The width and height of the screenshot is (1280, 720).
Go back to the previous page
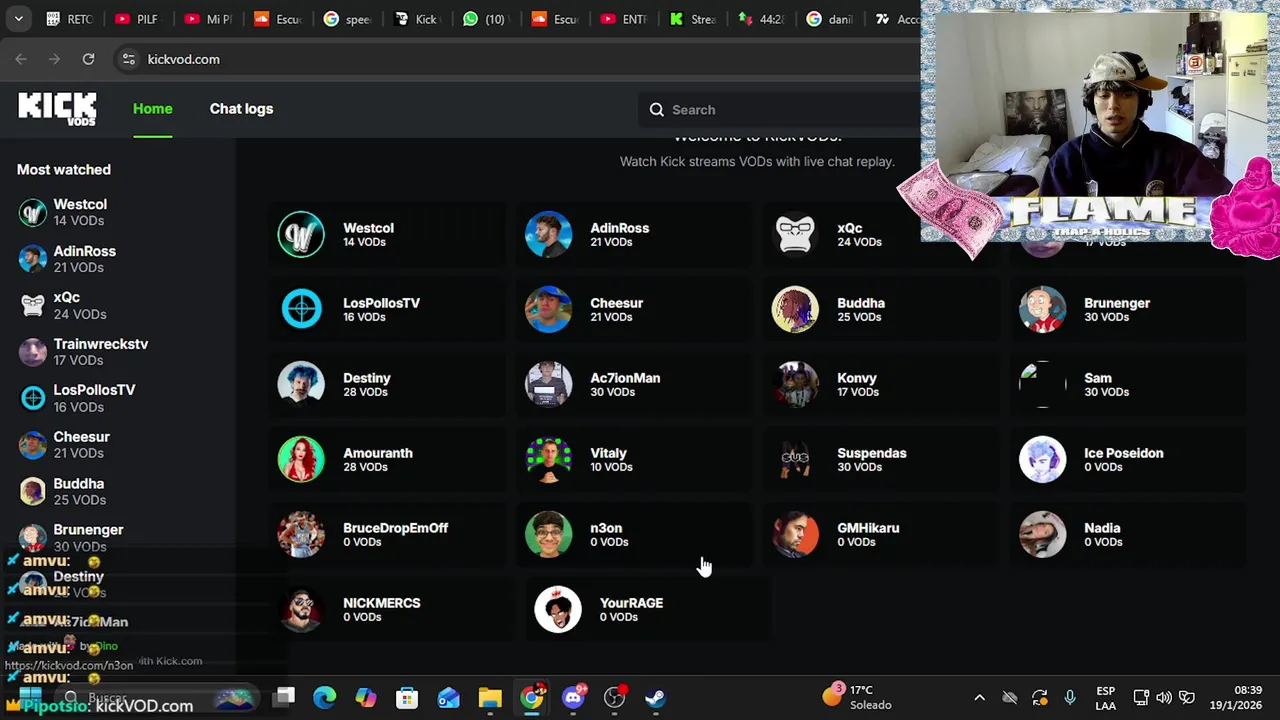(21, 59)
